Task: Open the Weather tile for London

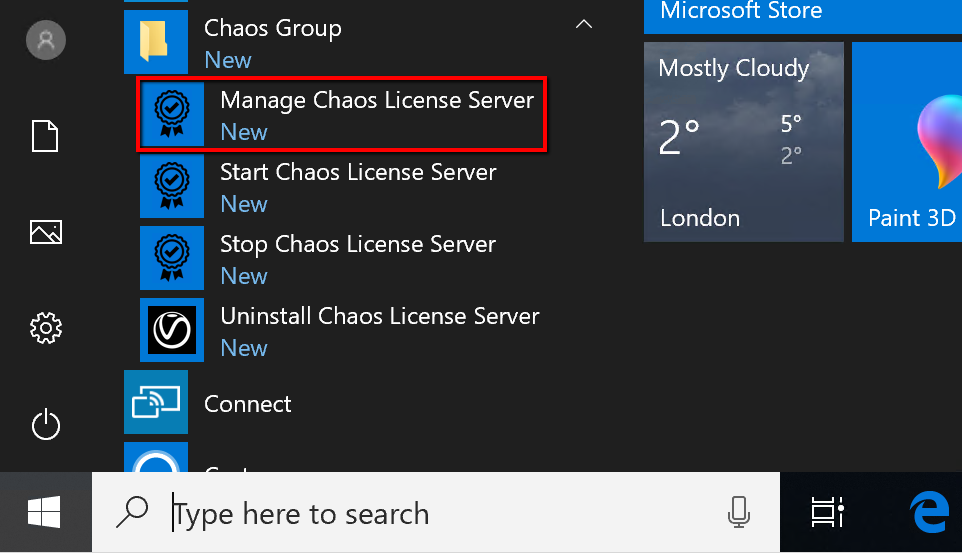Action: click(x=743, y=142)
